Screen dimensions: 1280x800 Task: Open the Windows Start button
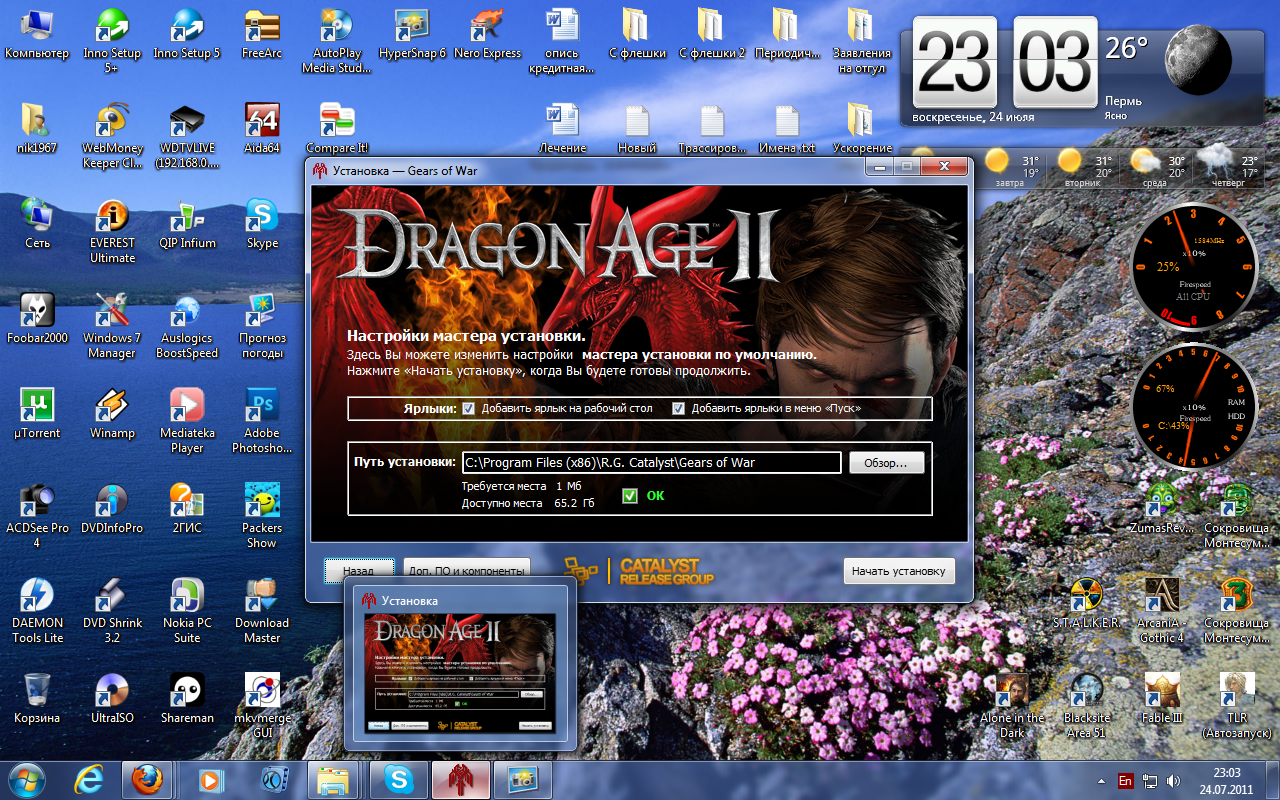tap(27, 778)
